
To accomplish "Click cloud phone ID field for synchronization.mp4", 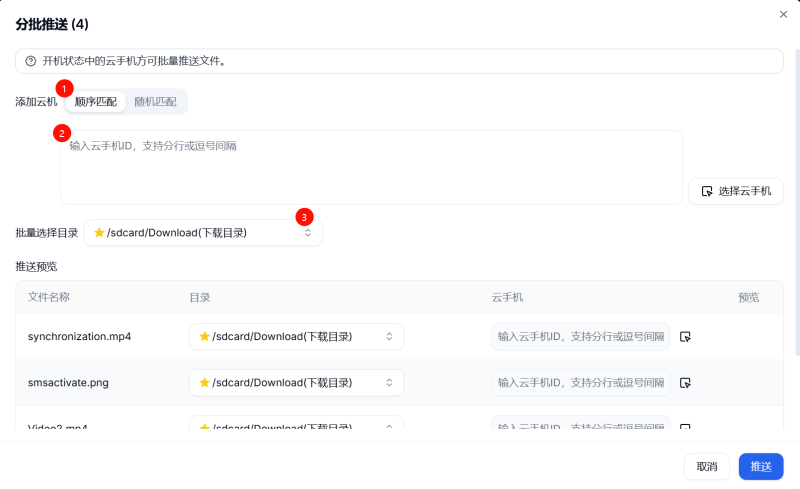I will point(581,337).
